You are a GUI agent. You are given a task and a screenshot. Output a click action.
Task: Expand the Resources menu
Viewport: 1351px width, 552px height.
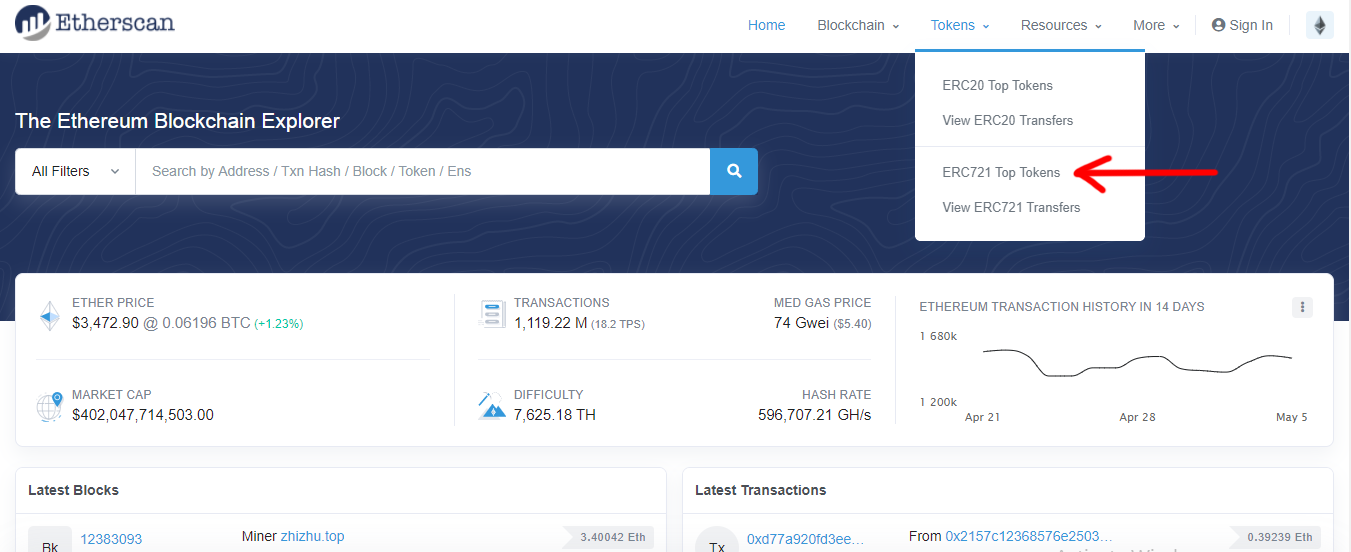1061,25
